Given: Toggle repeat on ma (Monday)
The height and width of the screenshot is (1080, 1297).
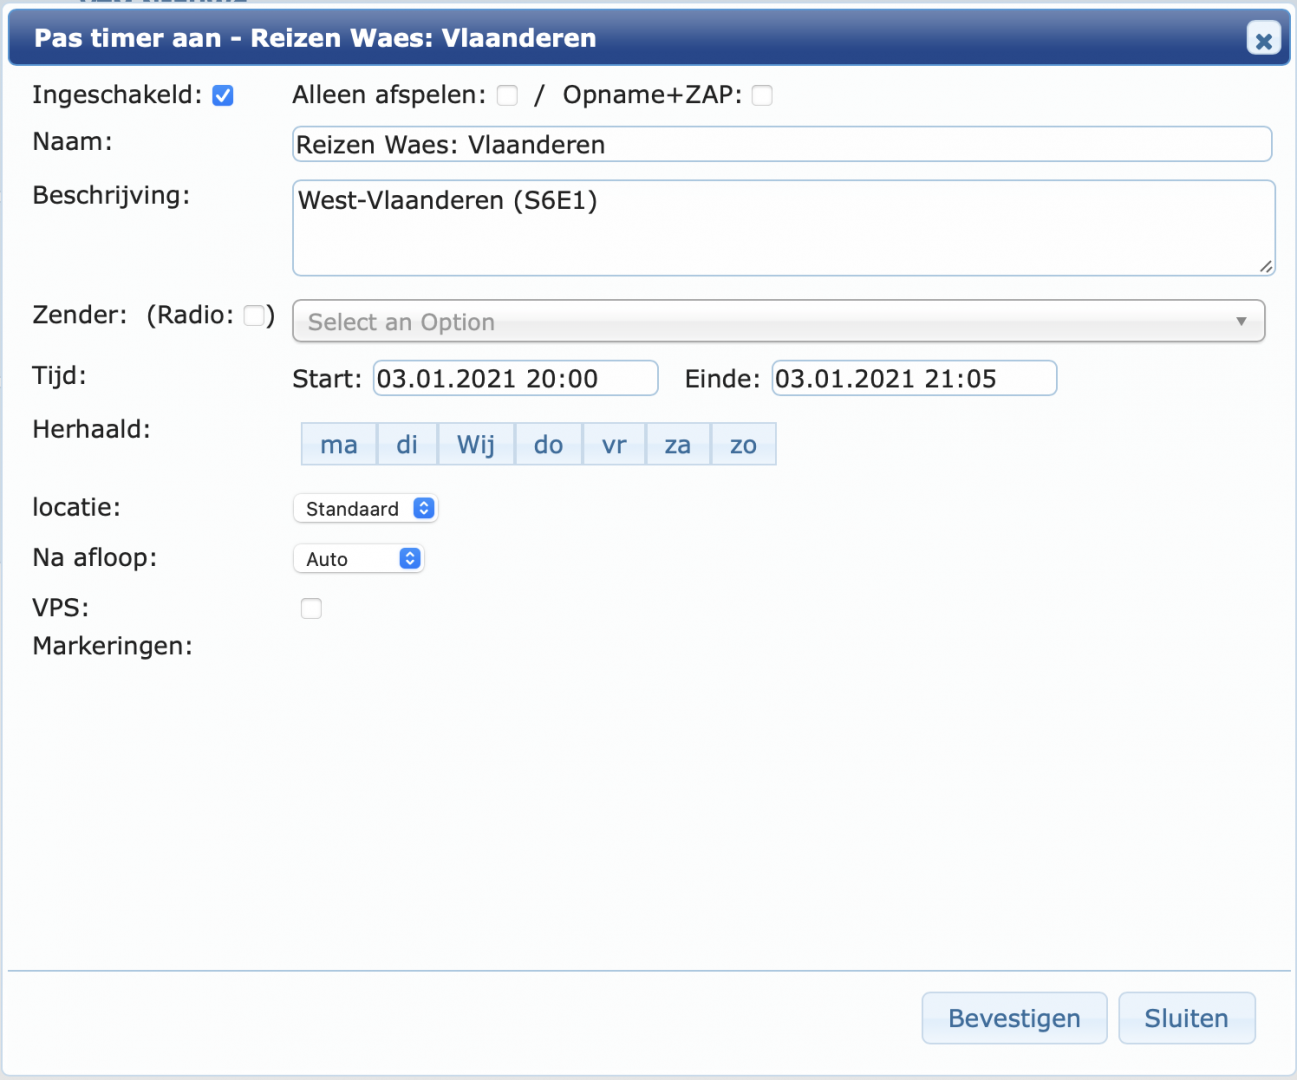Looking at the screenshot, I should [x=339, y=444].
